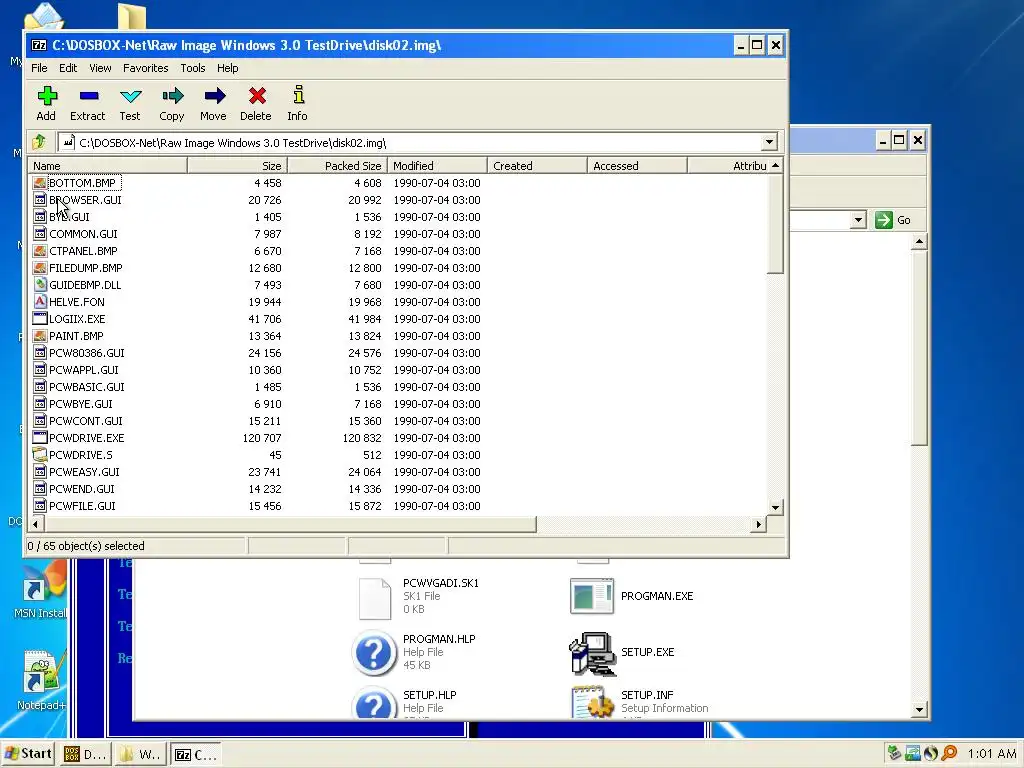Switch to DOSBox taskbar button
This screenshot has height=768, width=1024.
[x=85, y=754]
